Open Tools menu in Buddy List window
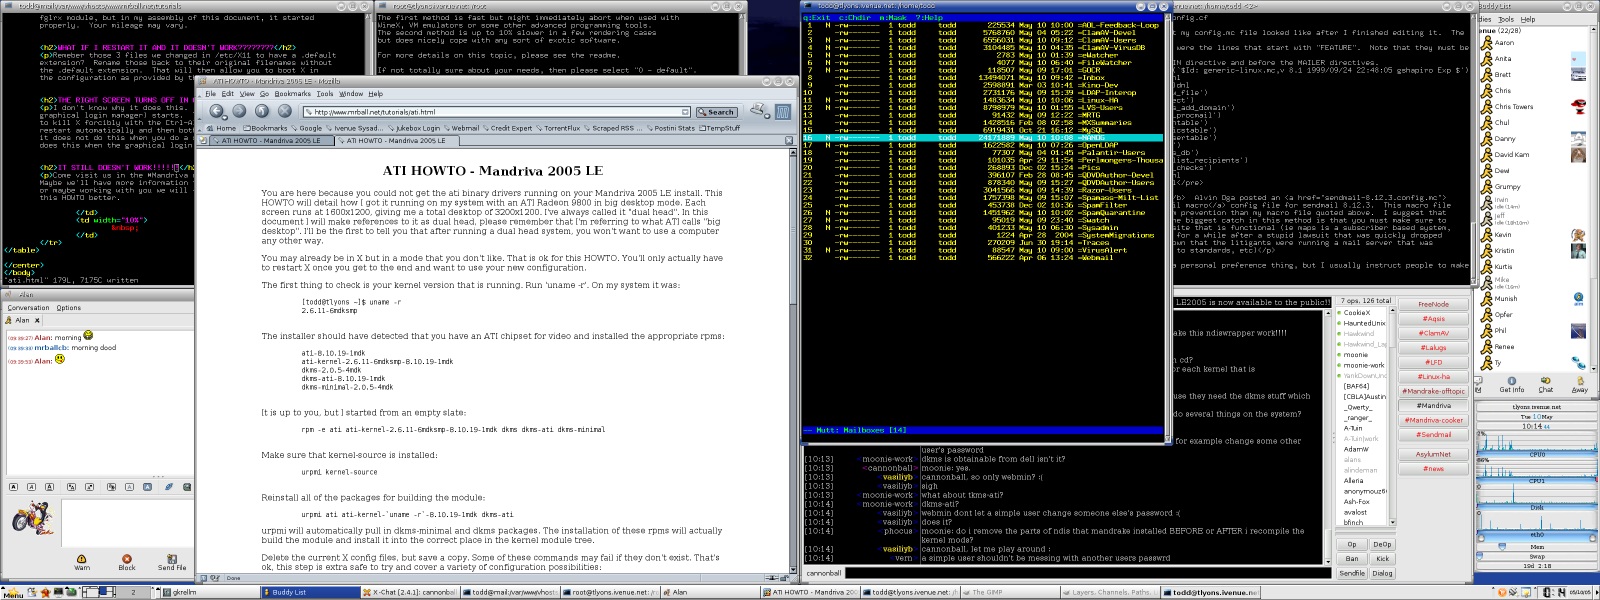1600x600 pixels. (x=1507, y=19)
